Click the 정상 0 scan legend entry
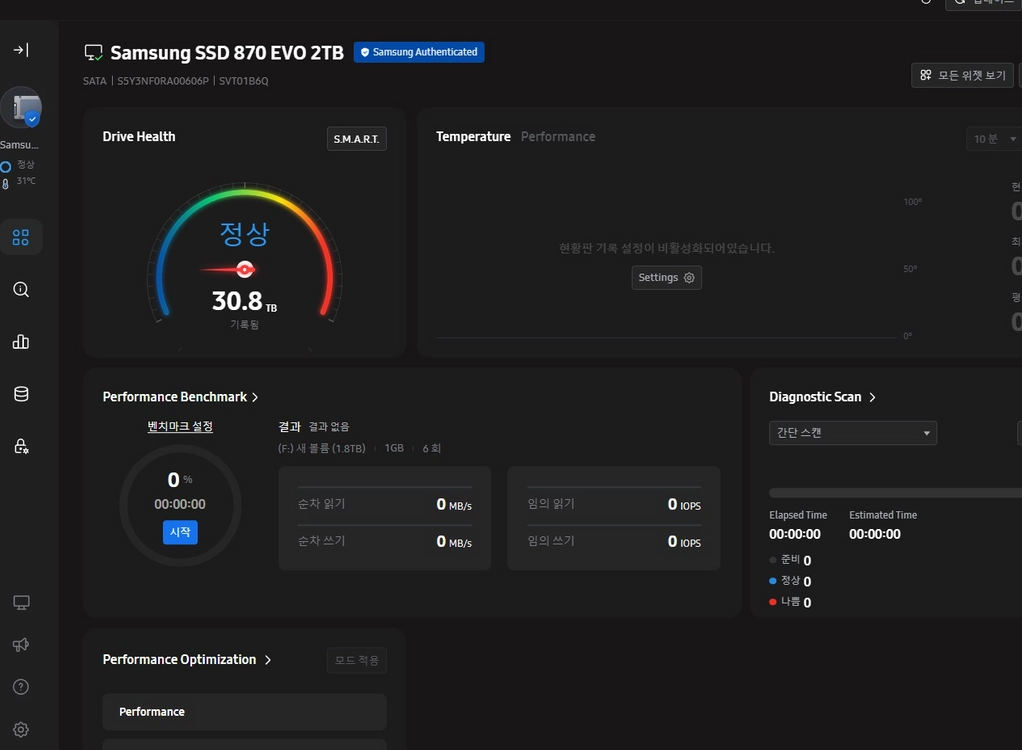Screen dimensions: 1022x750 coord(790,581)
